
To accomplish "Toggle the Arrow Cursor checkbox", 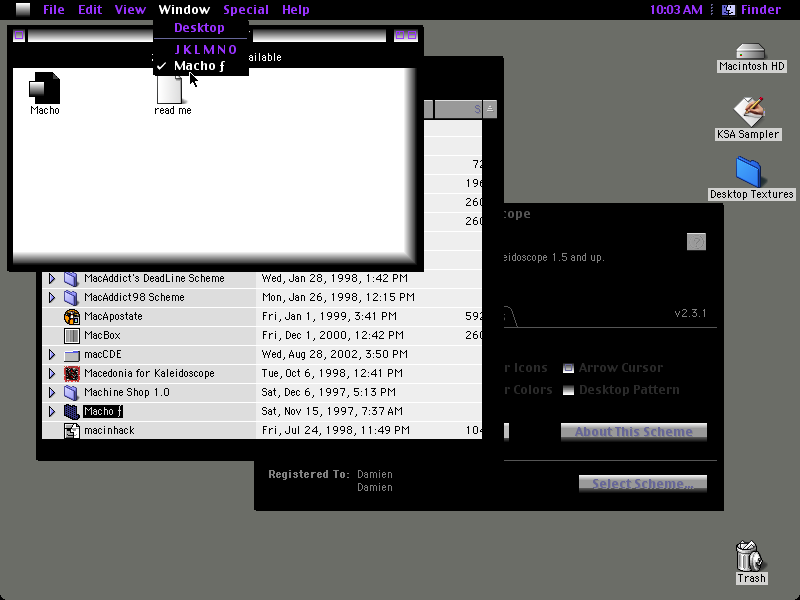I will [568, 368].
